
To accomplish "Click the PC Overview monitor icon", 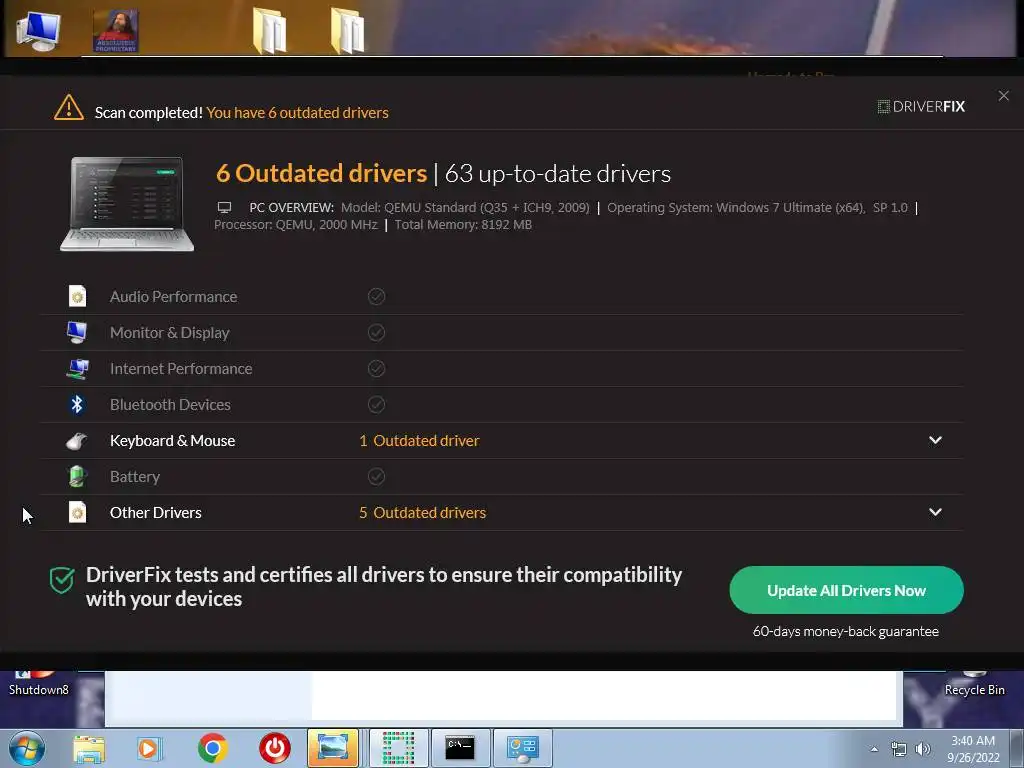I will [224, 208].
